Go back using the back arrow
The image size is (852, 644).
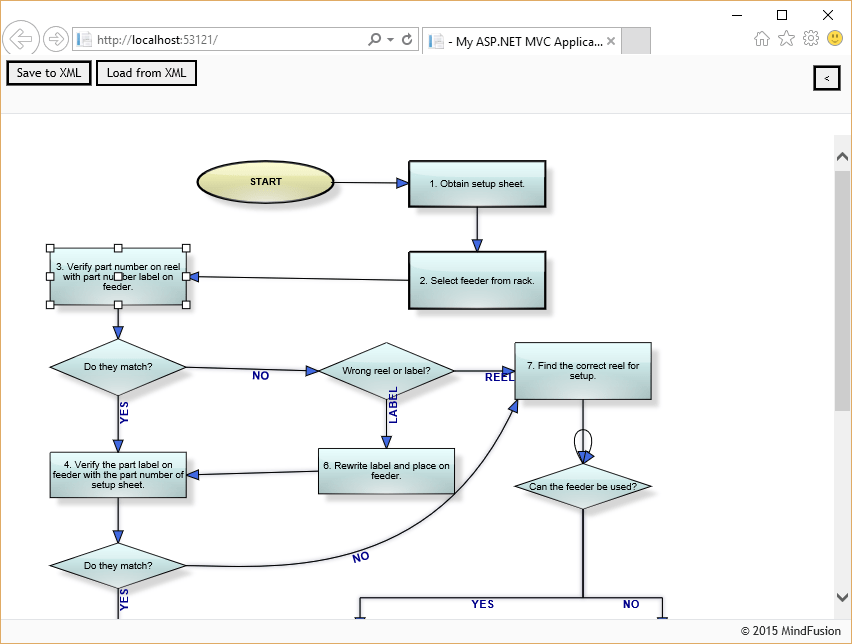pyautogui.click(x=20, y=38)
